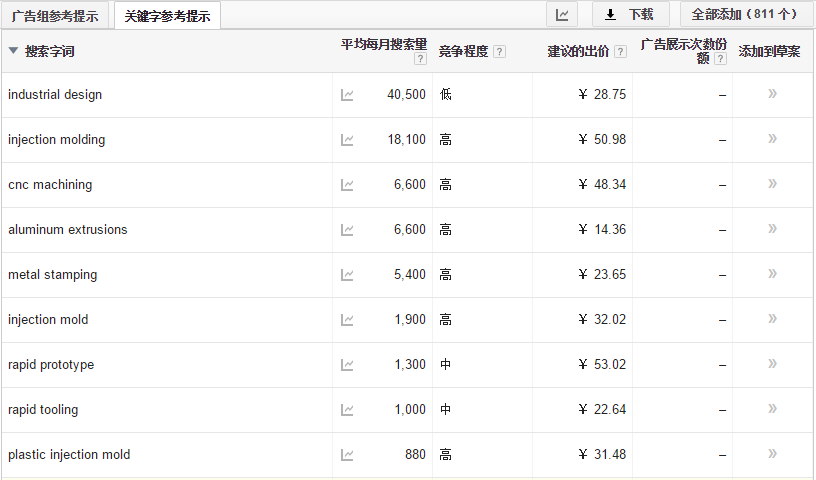Click search volume value 5,400
The image size is (816, 480).
(x=410, y=274)
